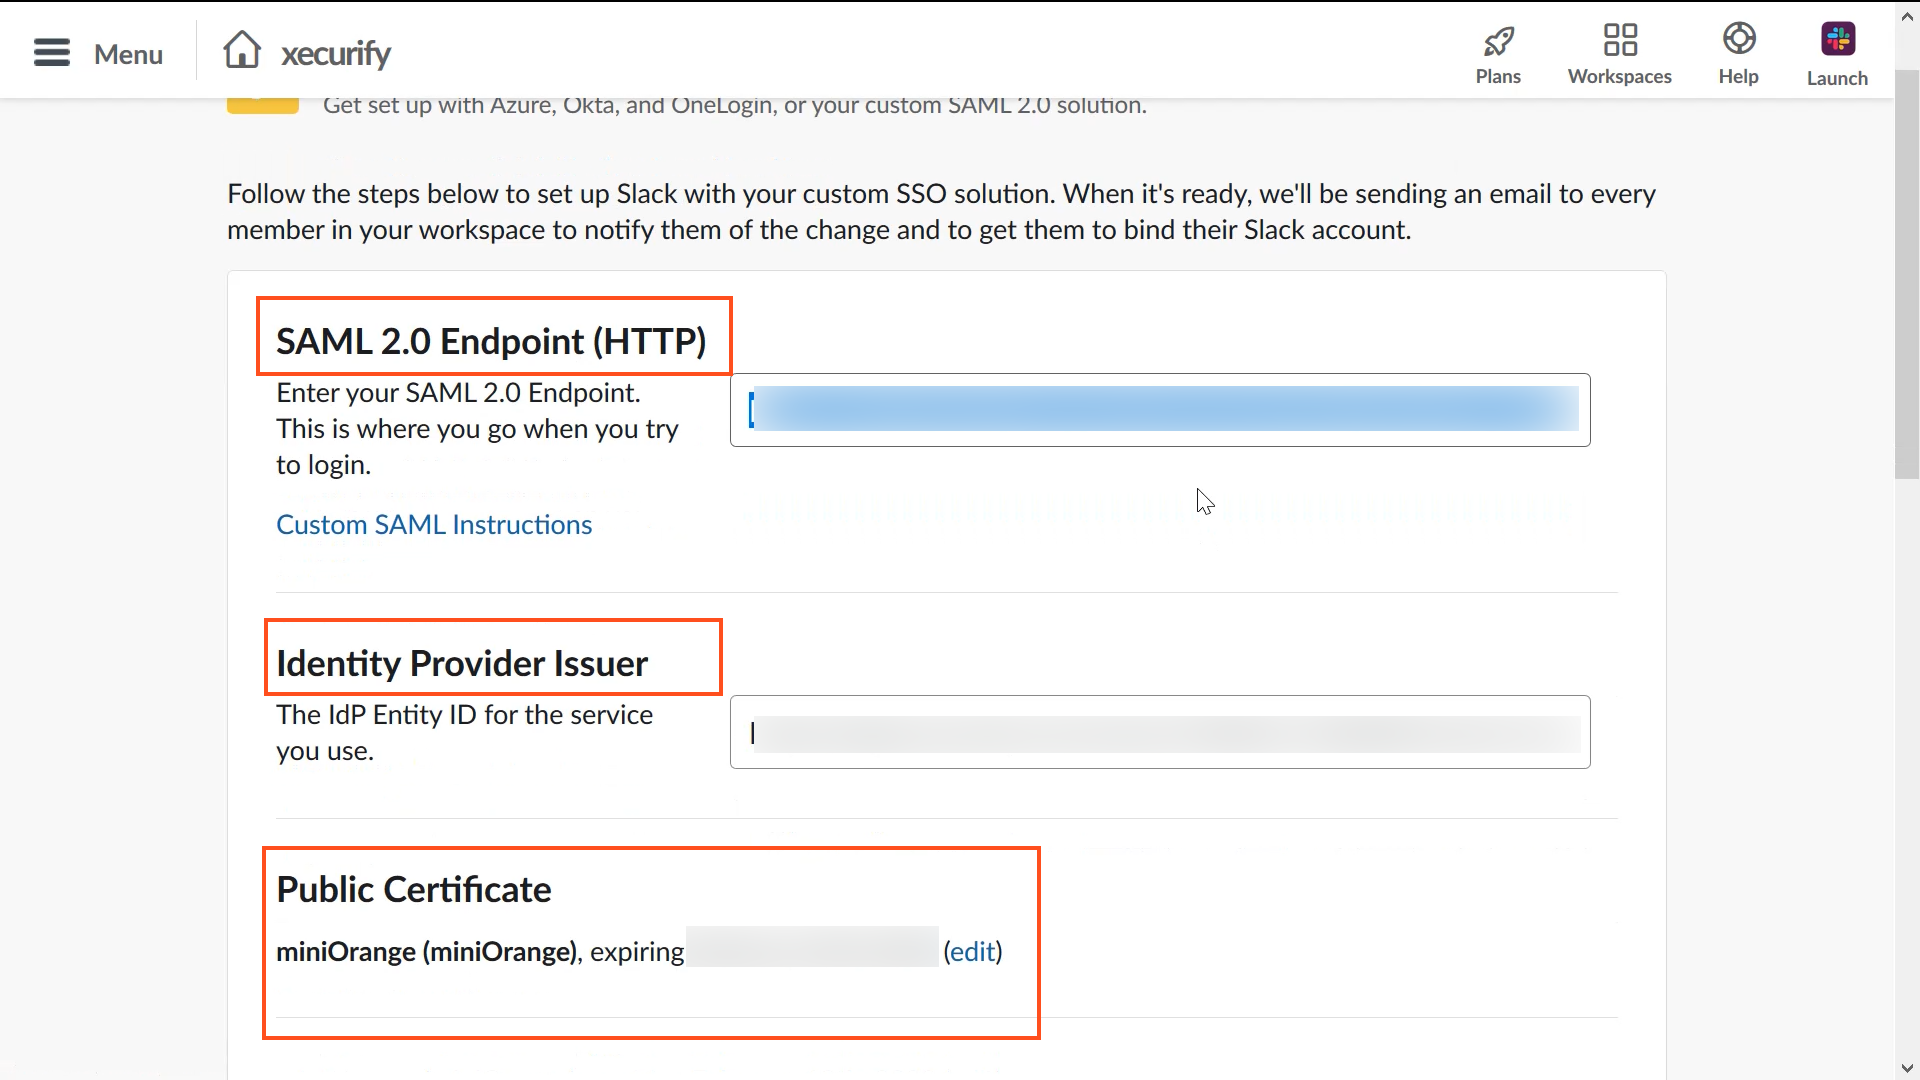1920x1080 pixels.
Task: Select the Workspaces navbar label
Action: [1619, 76]
